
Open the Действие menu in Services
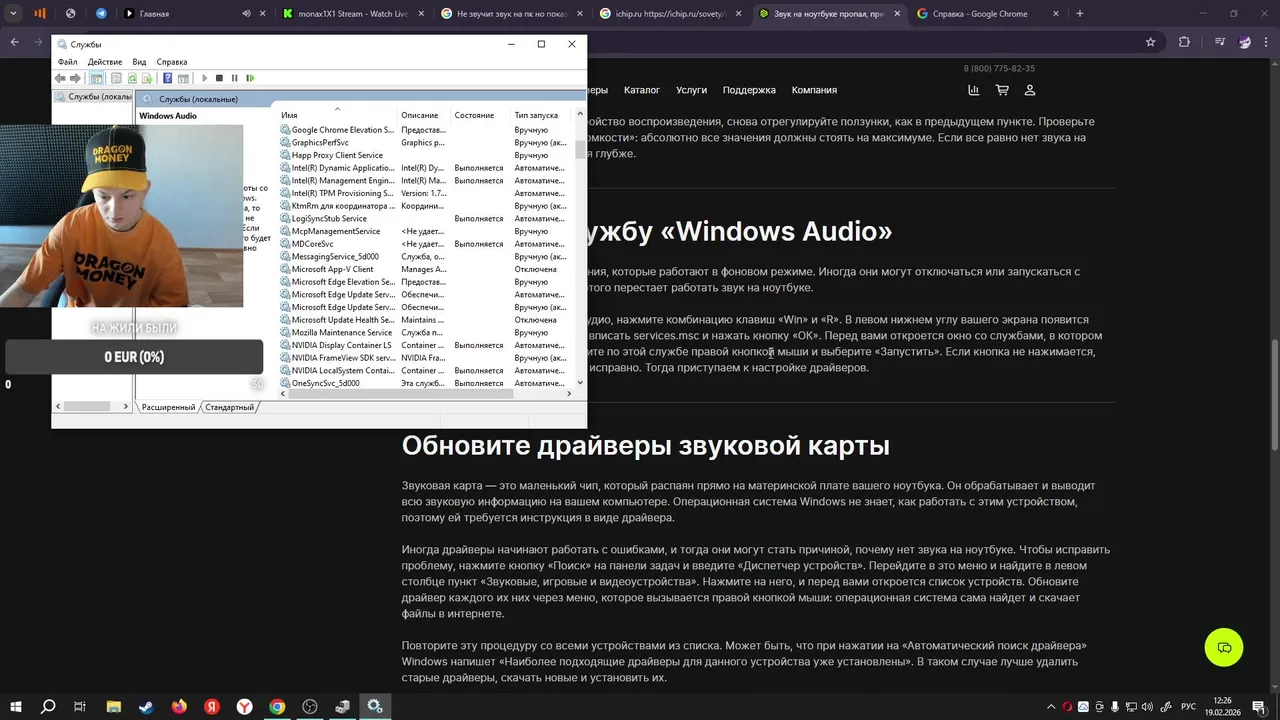click(x=105, y=62)
